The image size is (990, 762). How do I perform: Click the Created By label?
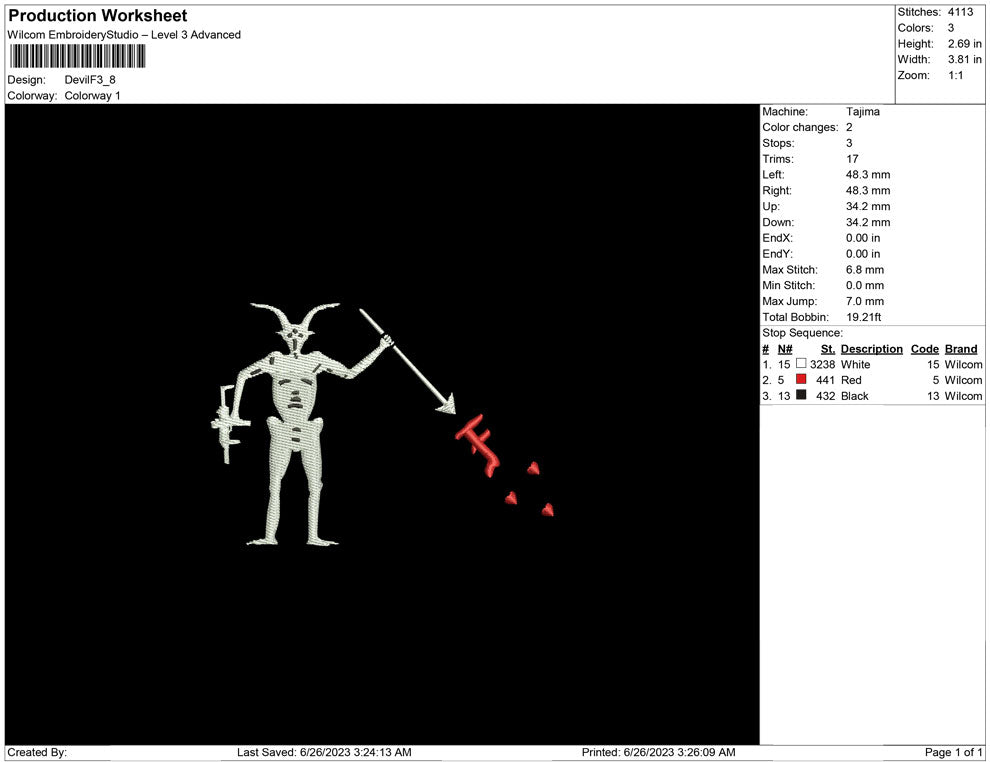pyautogui.click(x=37, y=752)
